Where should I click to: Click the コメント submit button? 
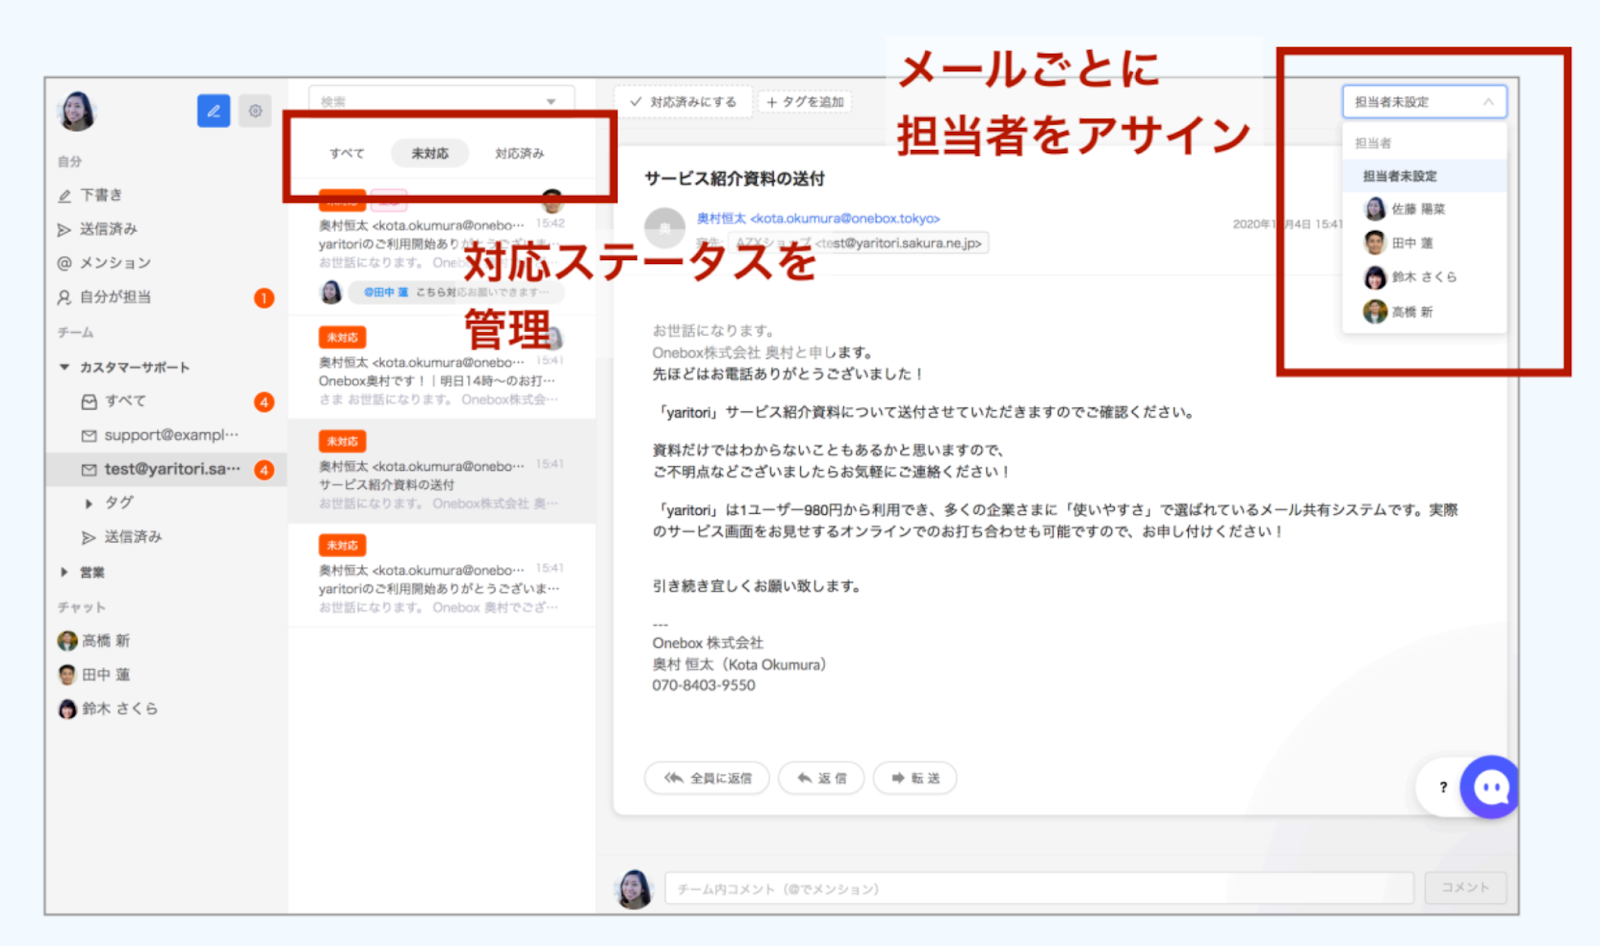coord(1465,888)
